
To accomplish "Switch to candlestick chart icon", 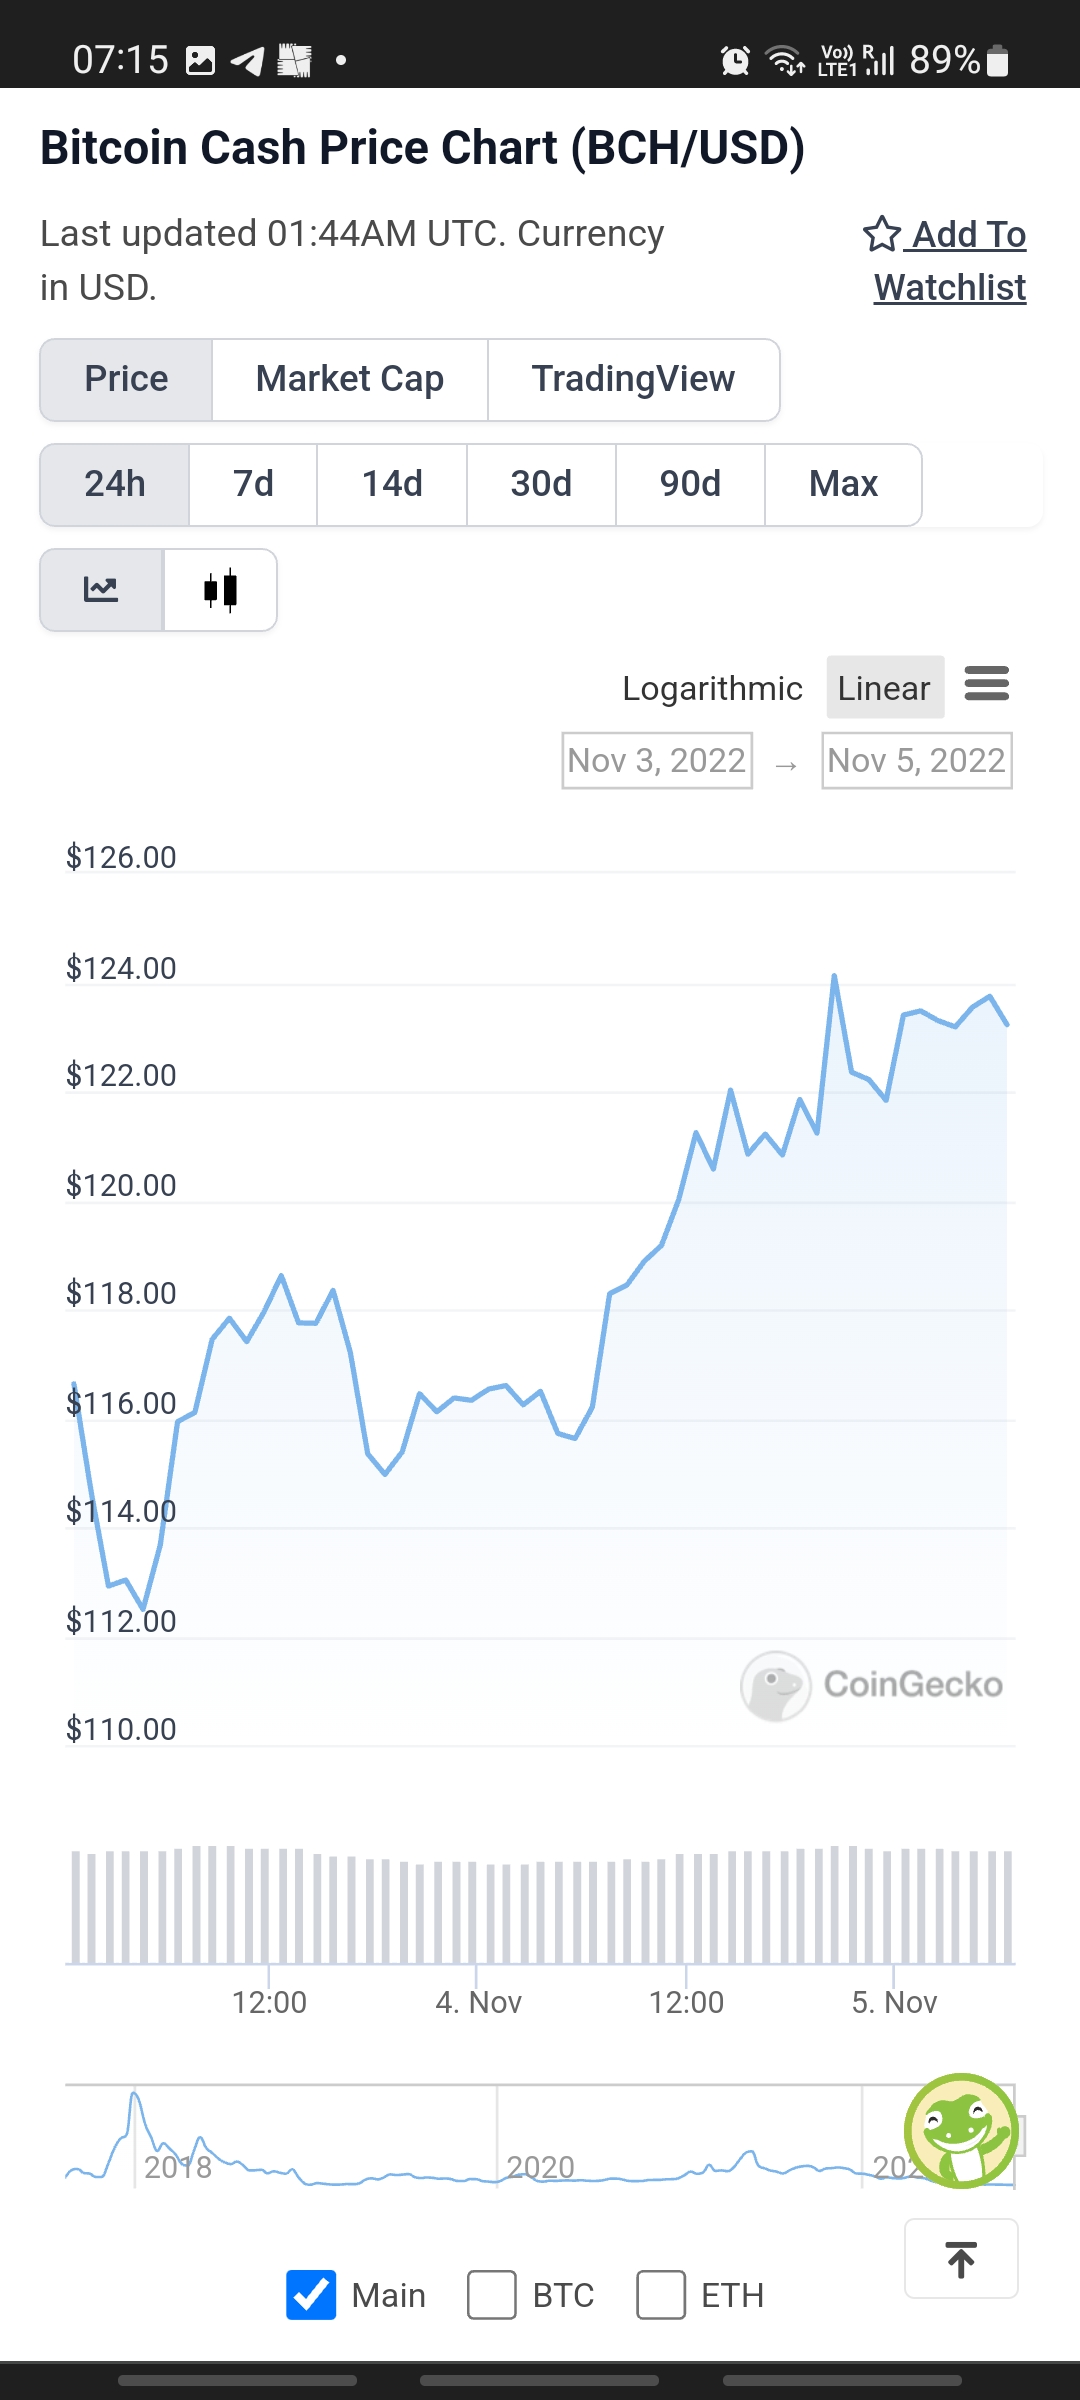I will [220, 590].
